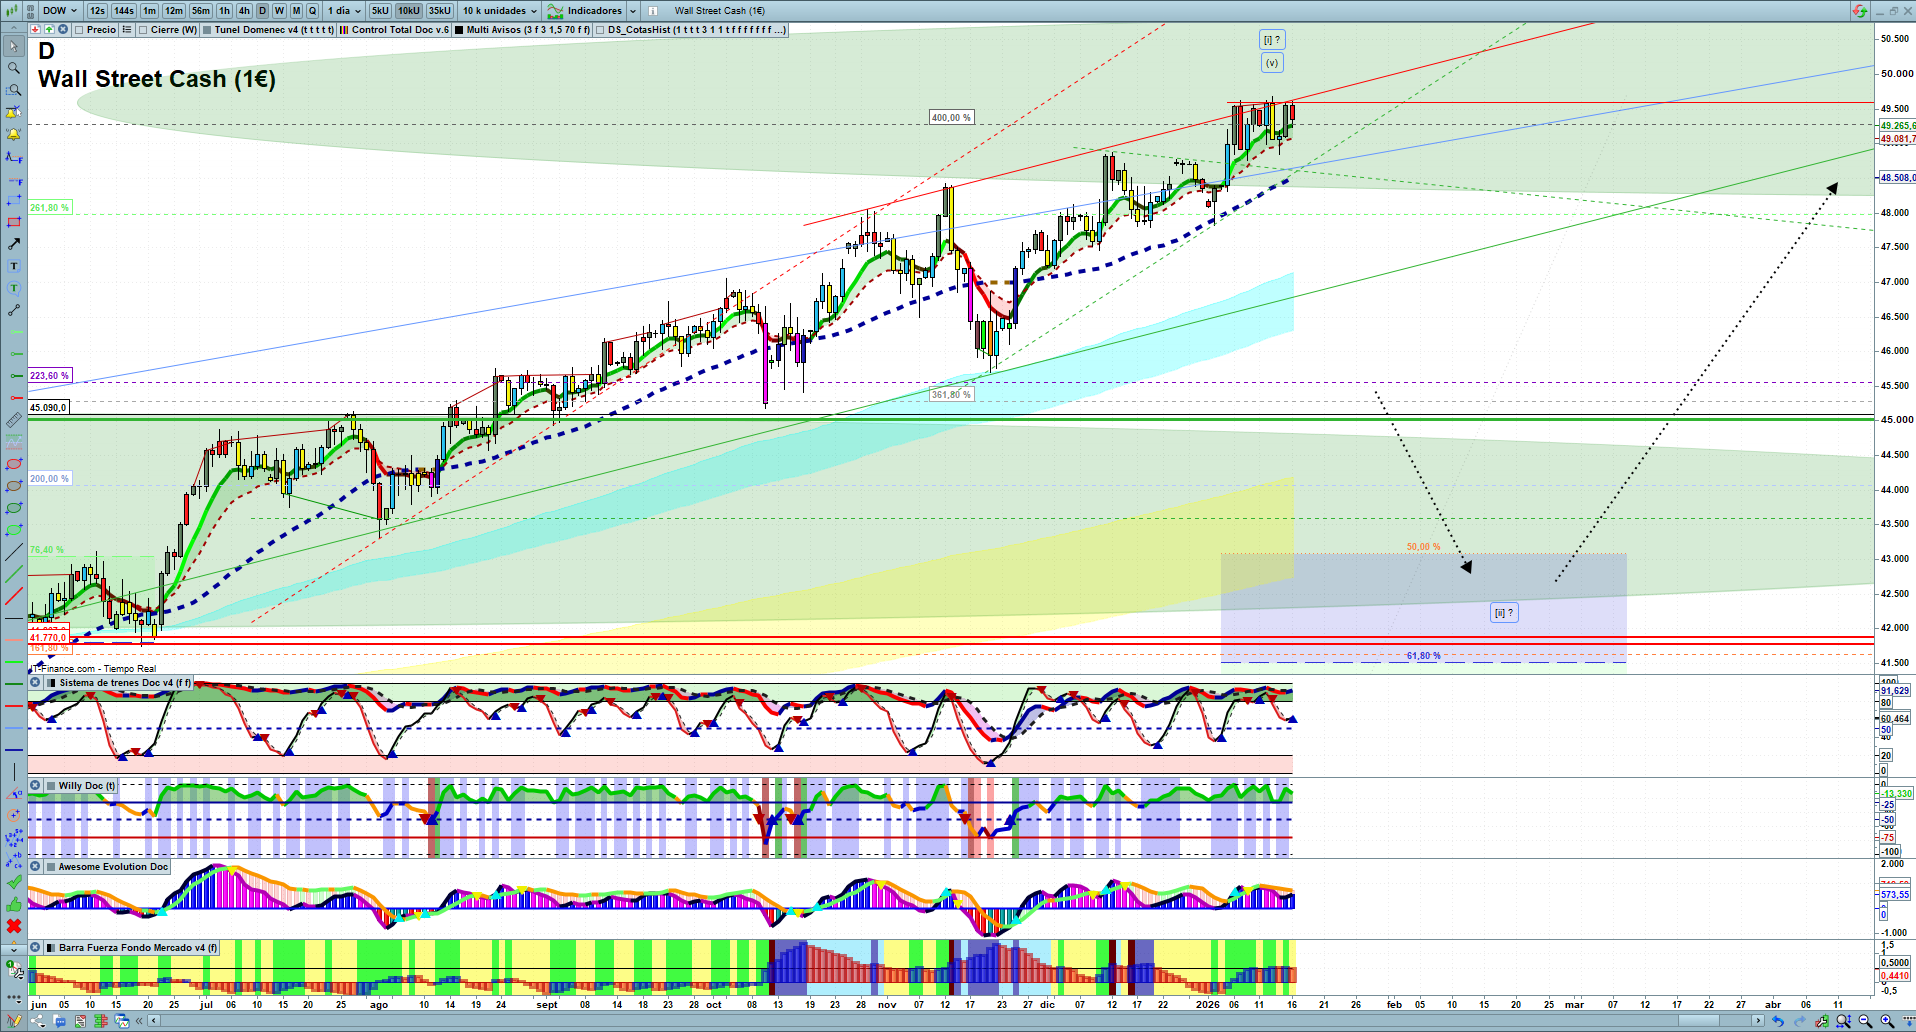The width and height of the screenshot is (1916, 1032).
Task: Toggle the Barra Fuerza Fondo Mercado panel square
Action: 52,948
